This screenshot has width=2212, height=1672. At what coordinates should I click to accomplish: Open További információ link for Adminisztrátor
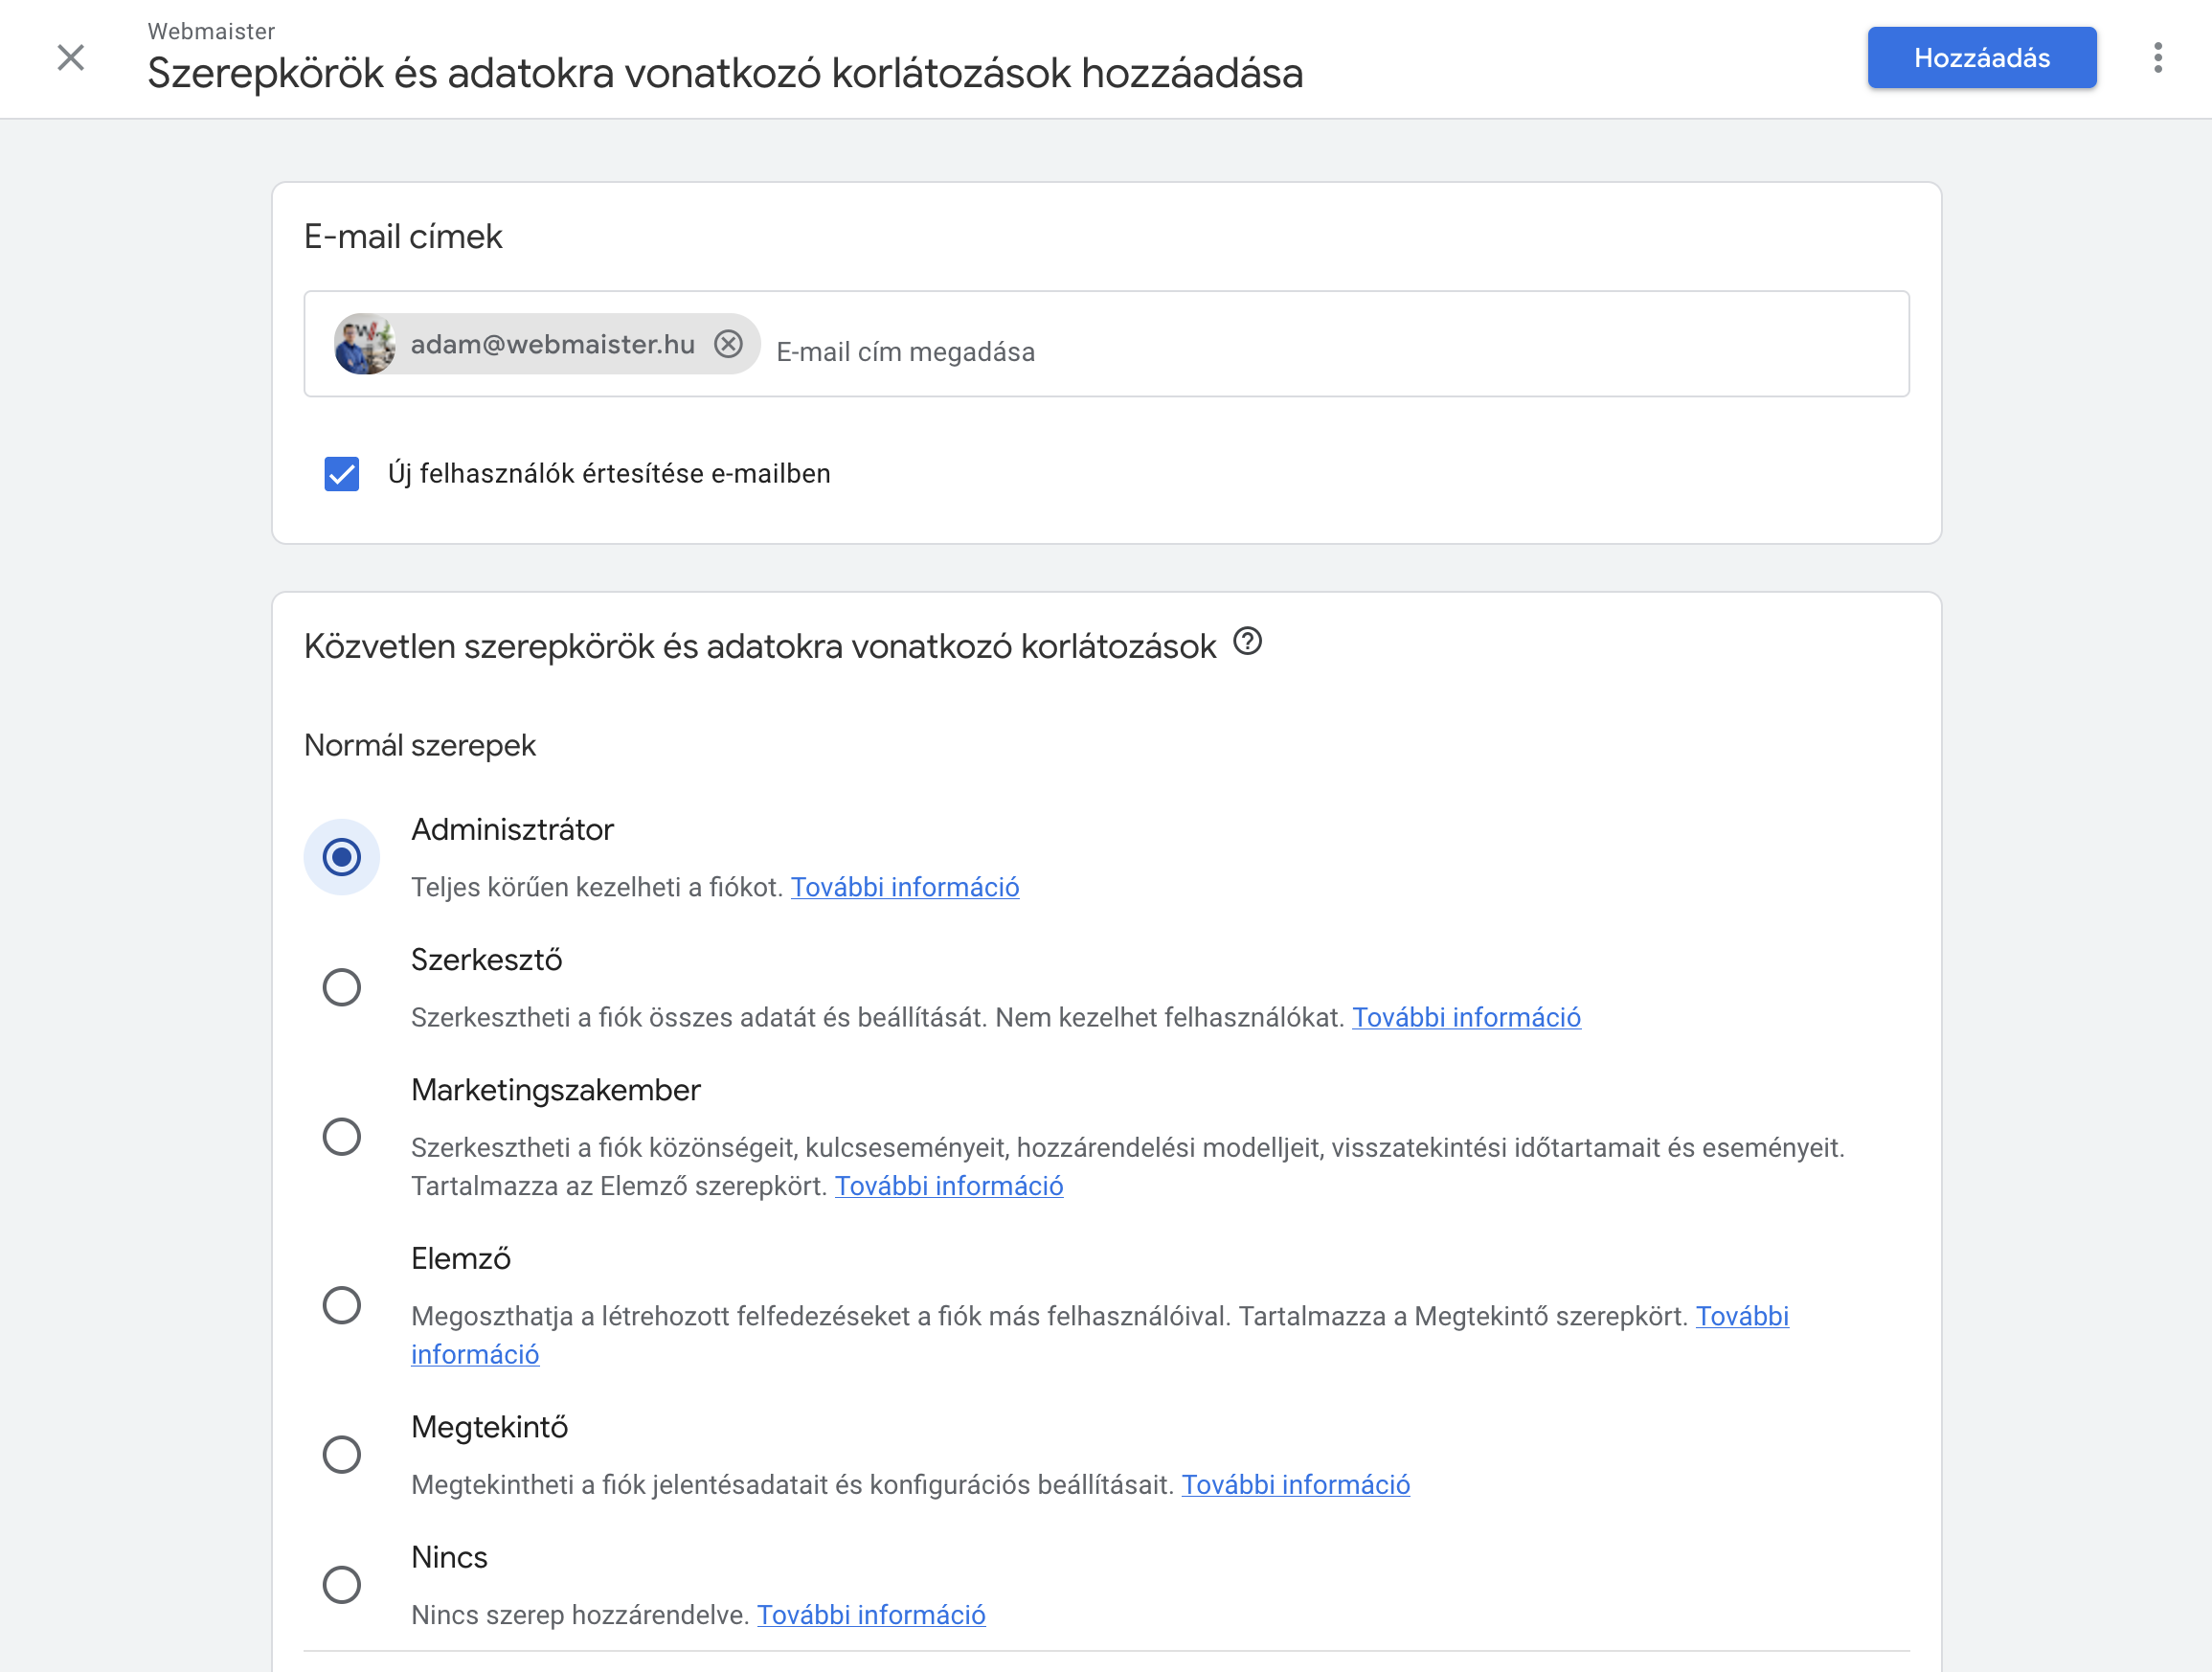[x=905, y=887]
